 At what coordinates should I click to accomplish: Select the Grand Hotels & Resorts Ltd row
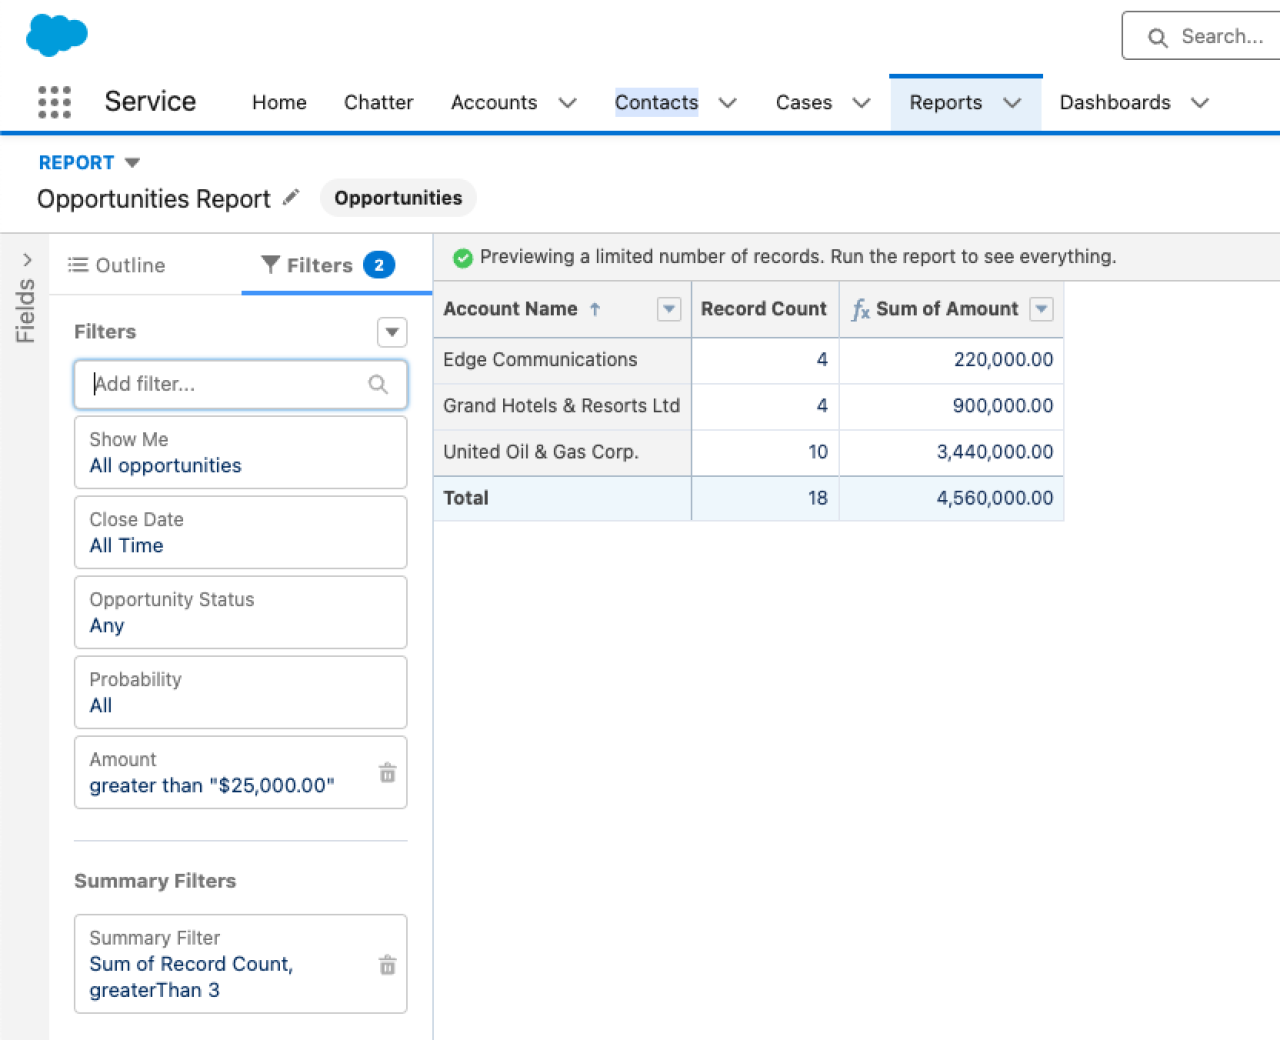(x=561, y=405)
